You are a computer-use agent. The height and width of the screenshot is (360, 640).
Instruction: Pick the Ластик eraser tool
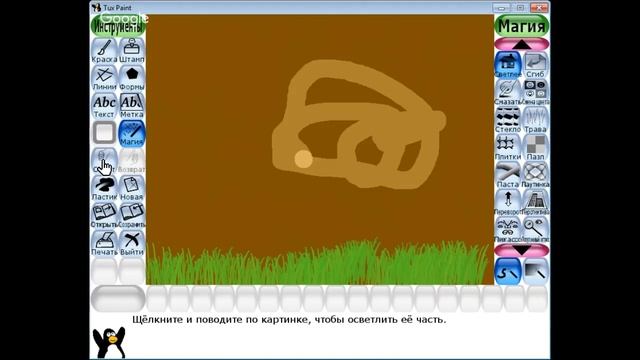pos(104,189)
